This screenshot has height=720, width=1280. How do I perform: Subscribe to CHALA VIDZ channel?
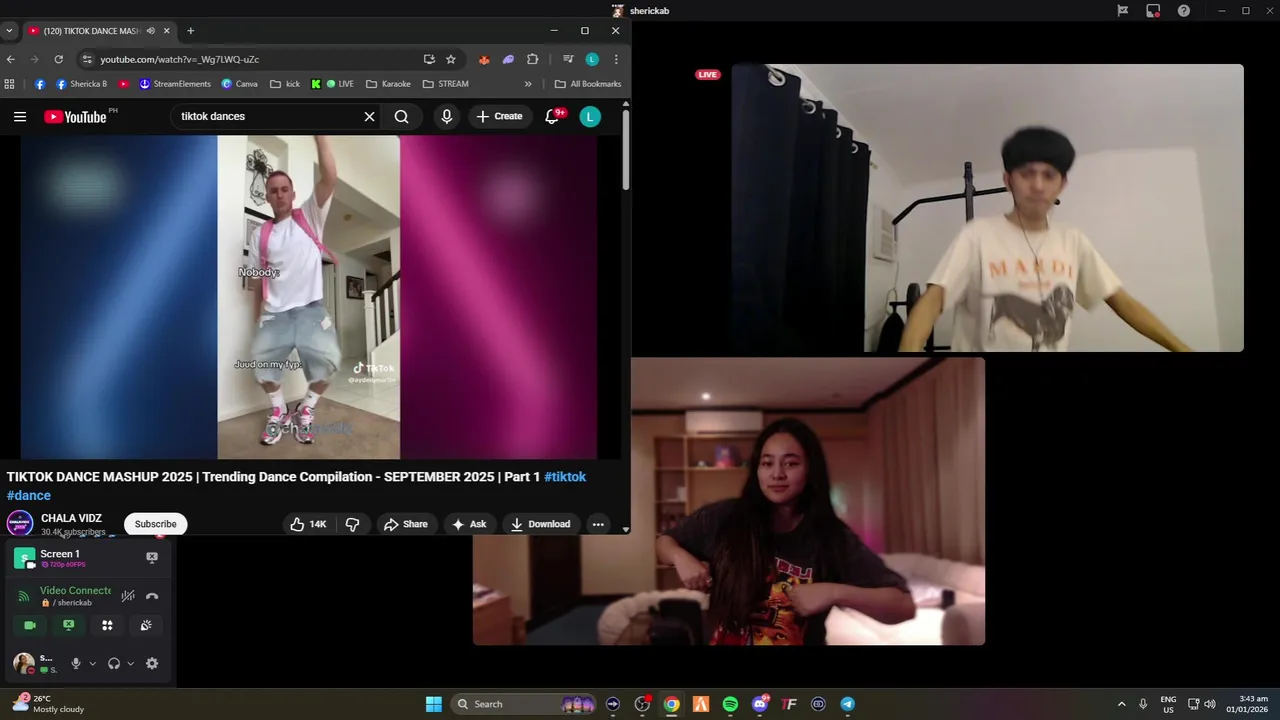155,524
